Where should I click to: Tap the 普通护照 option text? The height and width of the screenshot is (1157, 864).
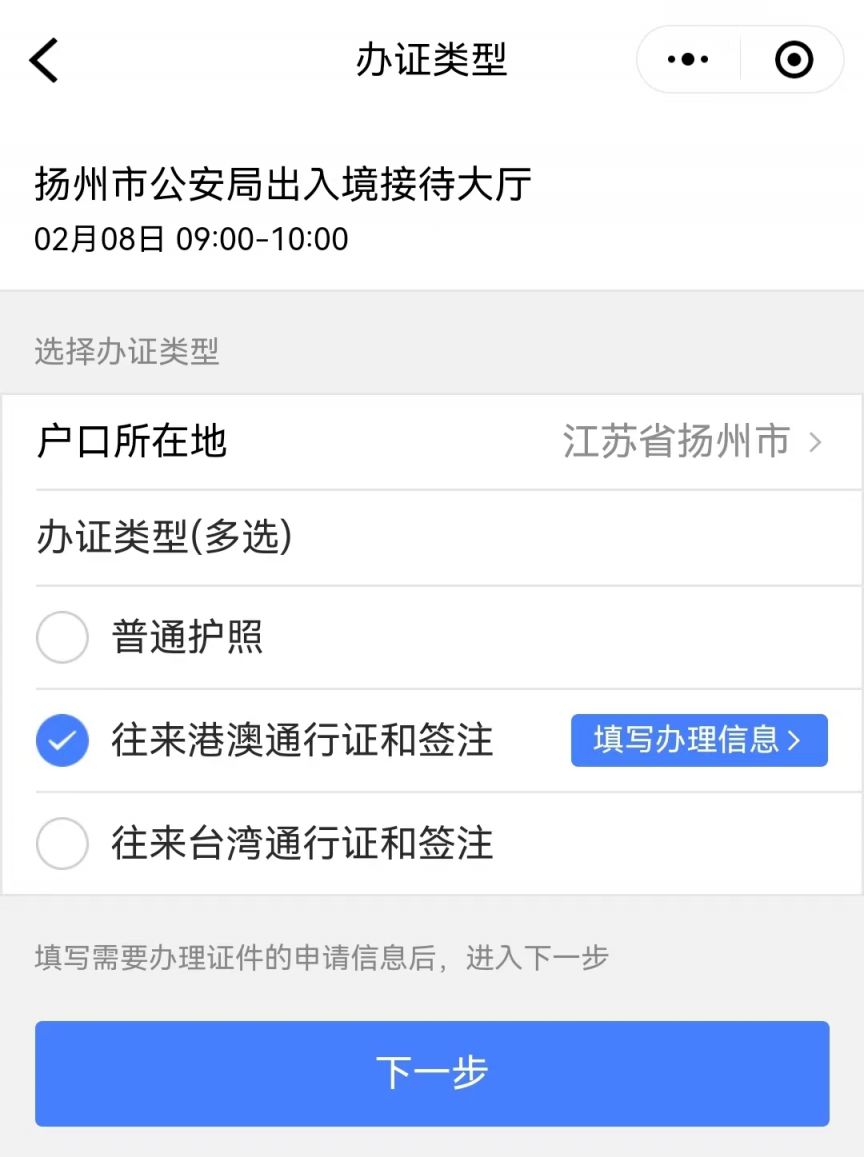(x=188, y=637)
